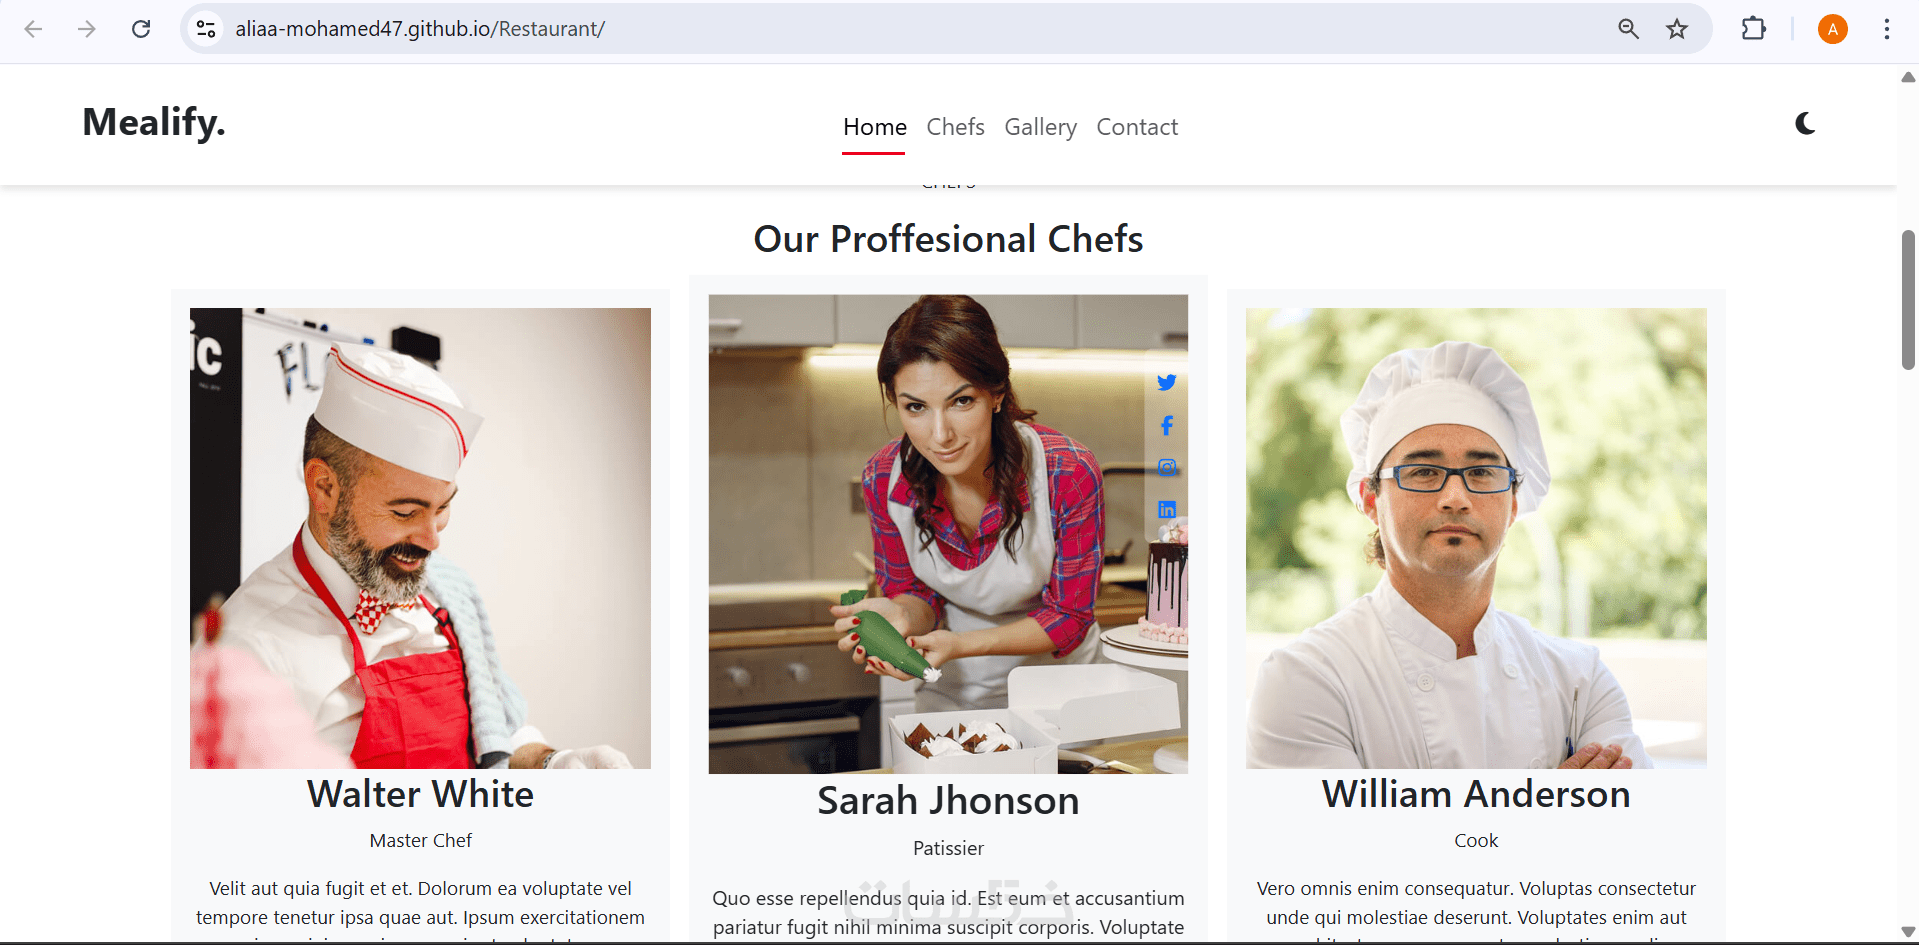Viewport: 1919px width, 945px height.
Task: Reload the page
Action: point(141,29)
